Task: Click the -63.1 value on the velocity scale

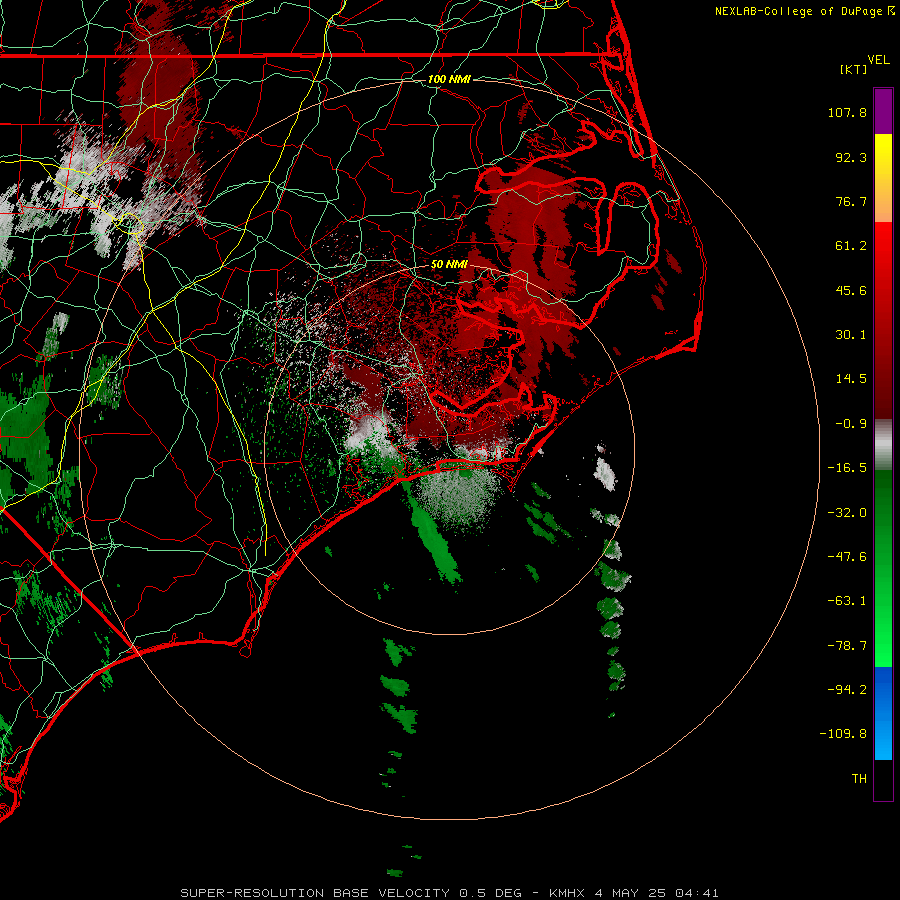Action: [847, 601]
